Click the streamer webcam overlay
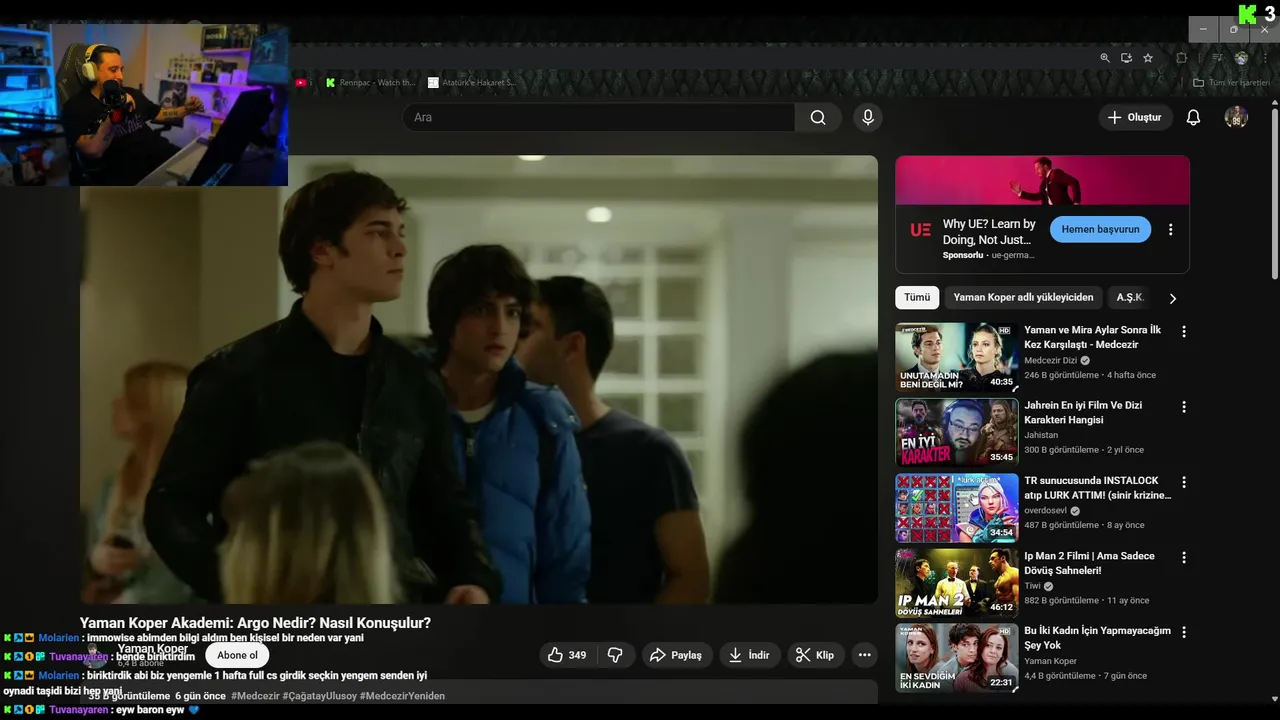The height and width of the screenshot is (720, 1280). click(144, 105)
